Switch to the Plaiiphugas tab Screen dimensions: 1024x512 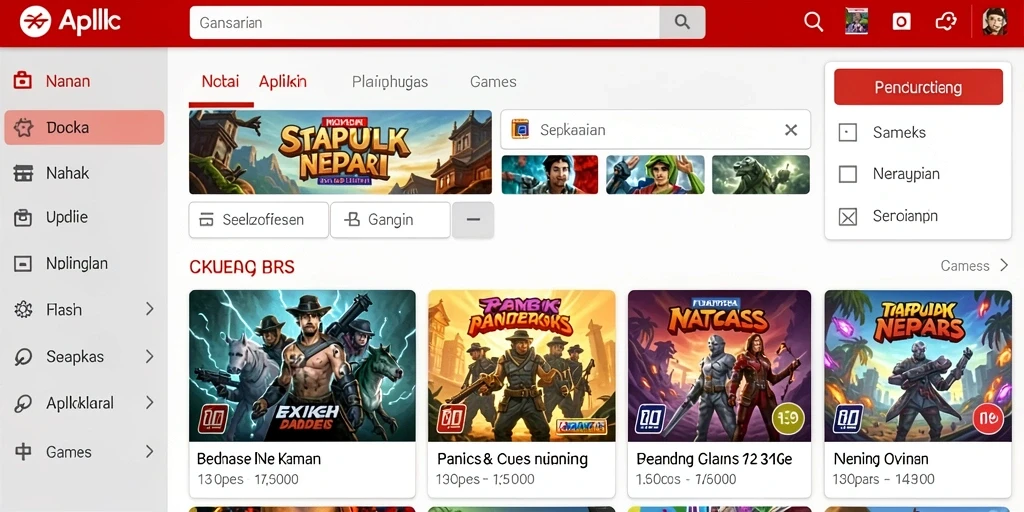coord(390,82)
